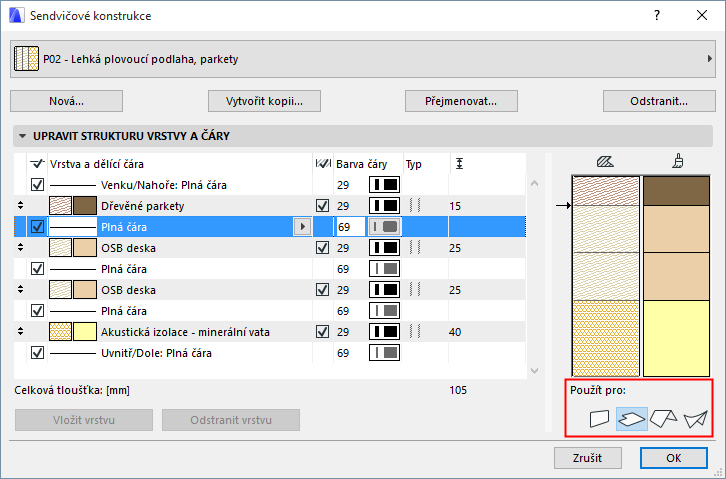Uncheck Venku/Nahoře: Plná čára checkbox

tap(37, 185)
